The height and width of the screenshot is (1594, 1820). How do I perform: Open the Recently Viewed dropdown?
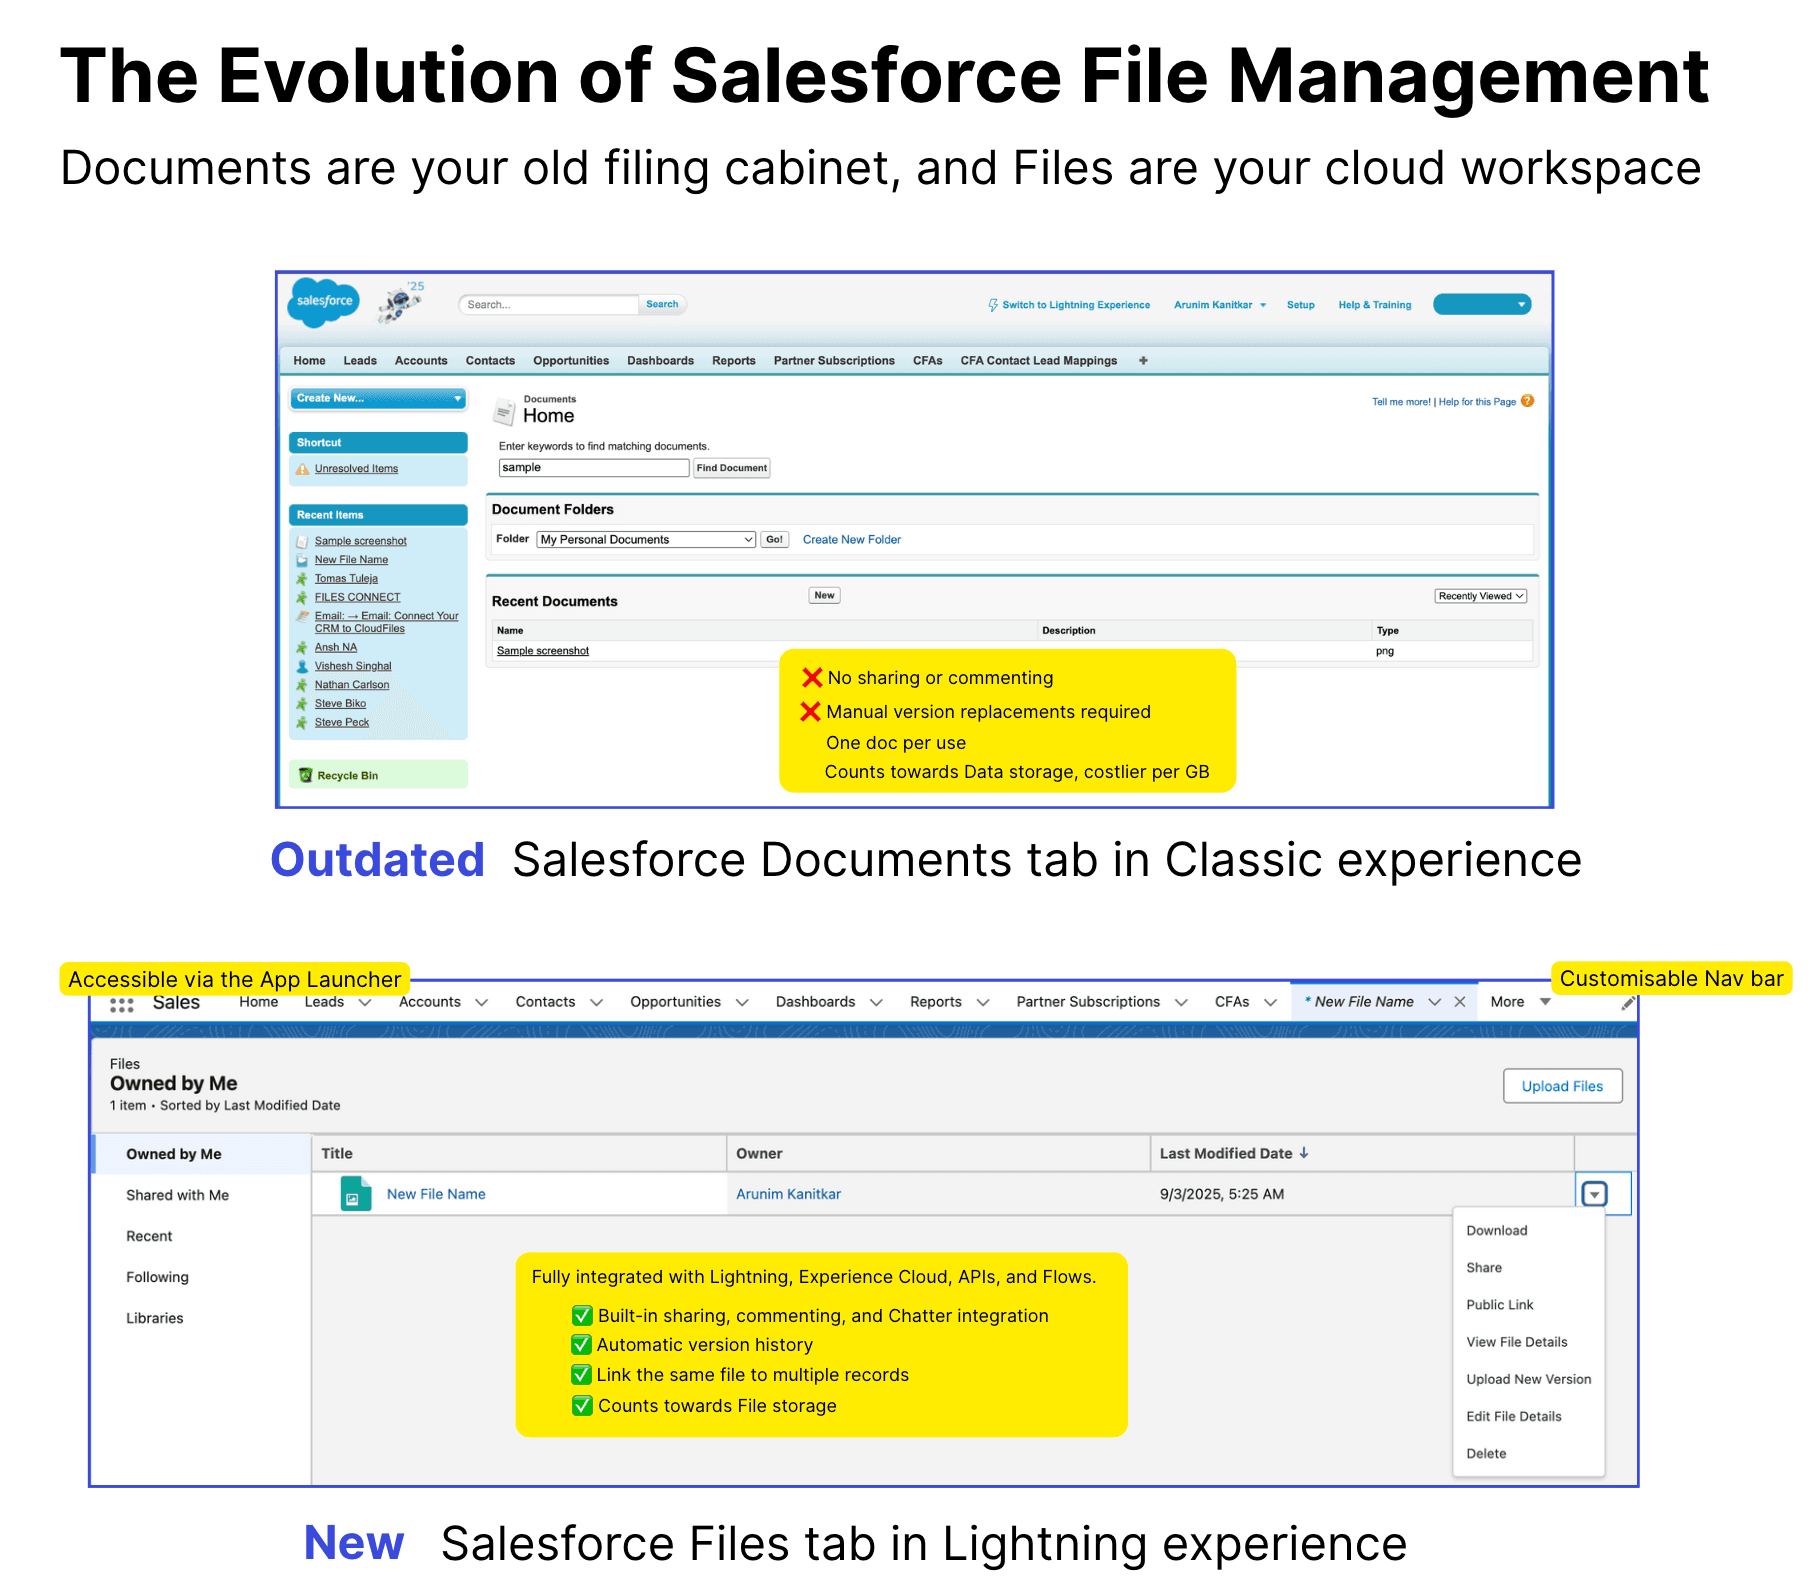(x=1481, y=596)
